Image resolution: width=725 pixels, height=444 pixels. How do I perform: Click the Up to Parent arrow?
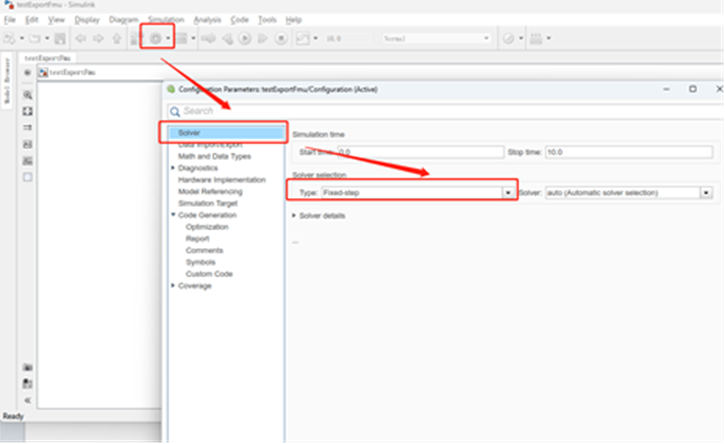[117, 38]
